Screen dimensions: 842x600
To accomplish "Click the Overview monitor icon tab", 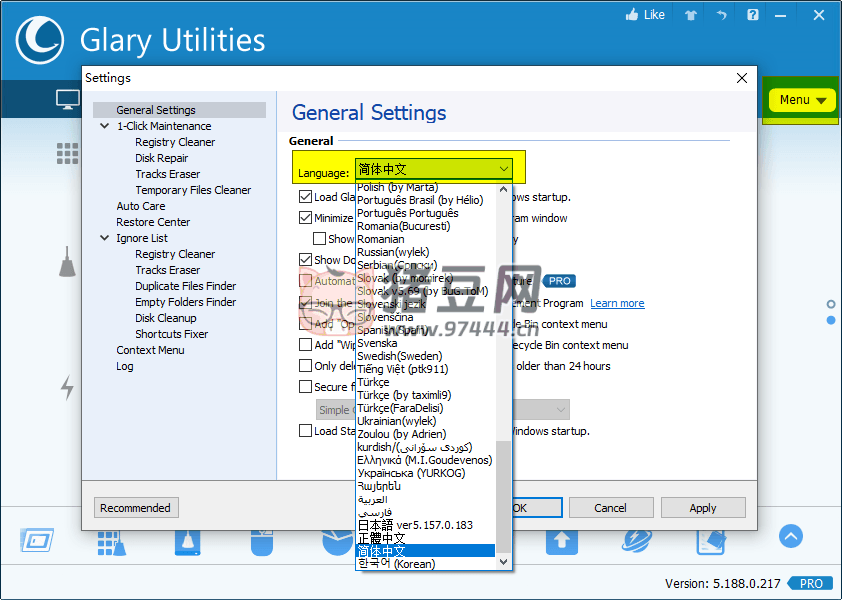I will click(68, 99).
